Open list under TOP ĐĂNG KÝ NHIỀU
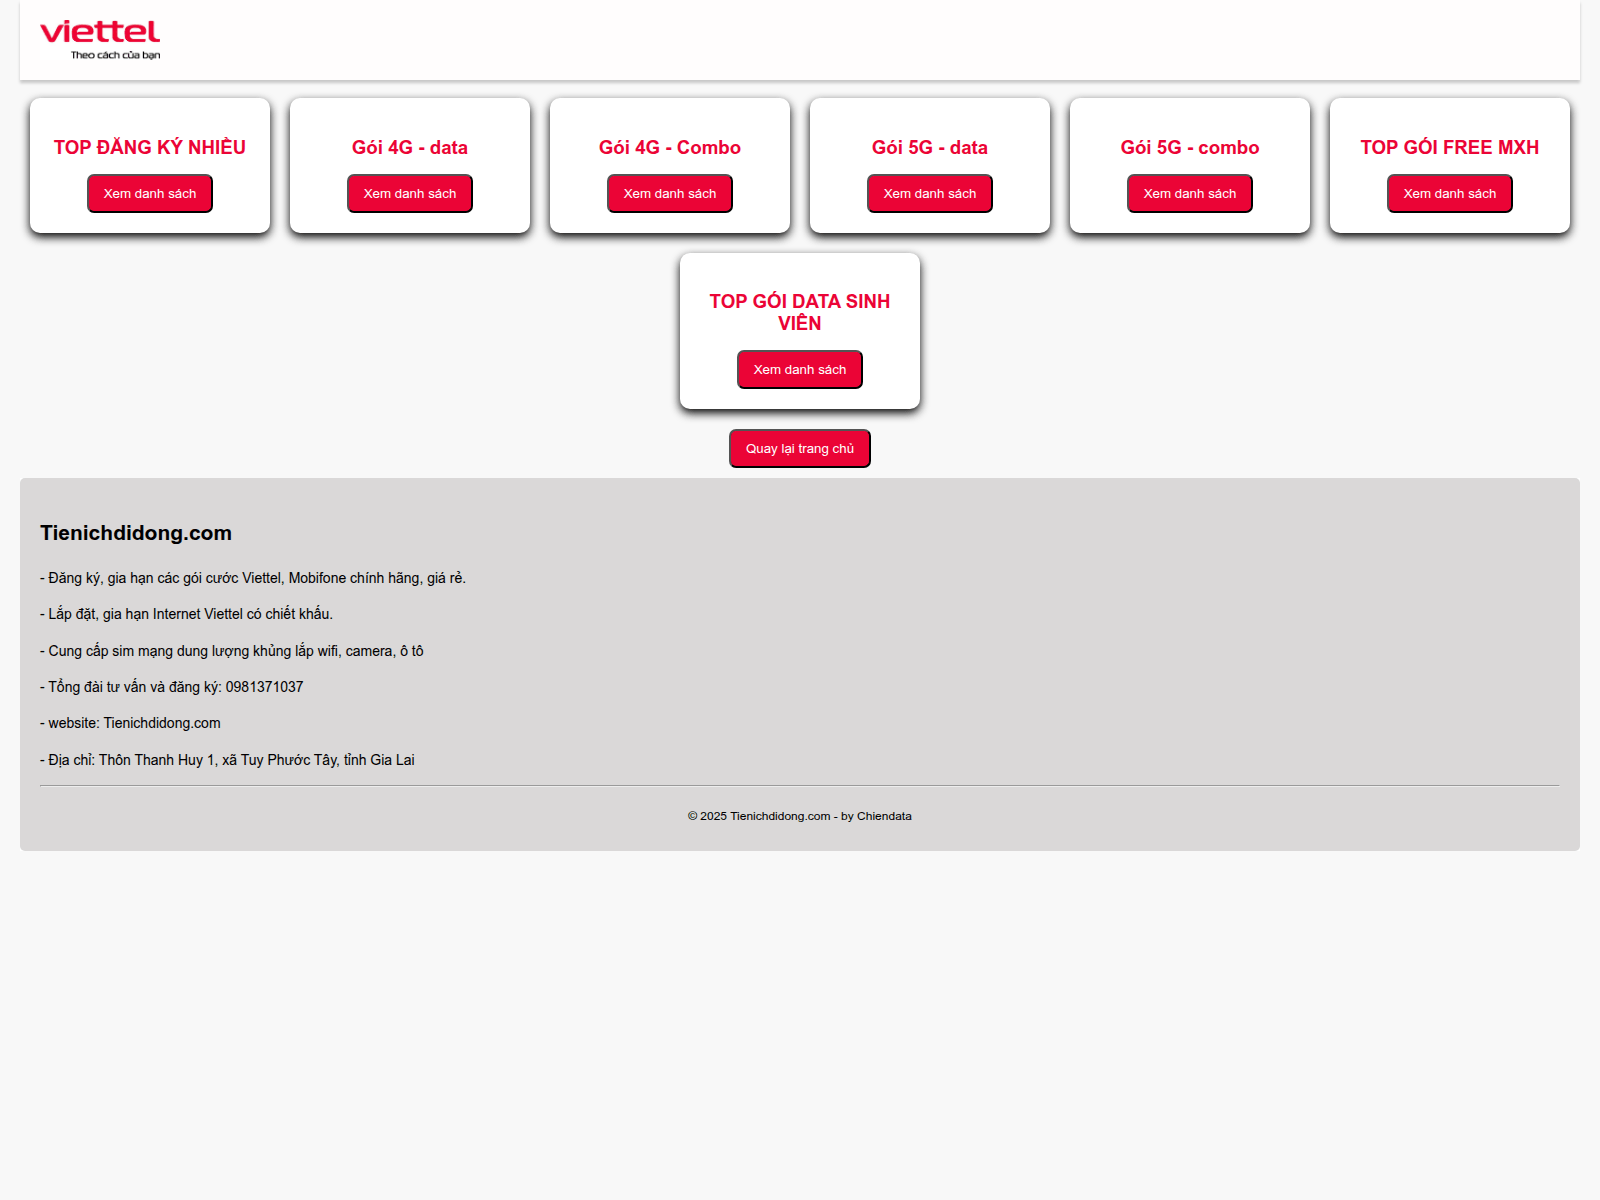Image resolution: width=1600 pixels, height=1200 pixels. tap(150, 194)
